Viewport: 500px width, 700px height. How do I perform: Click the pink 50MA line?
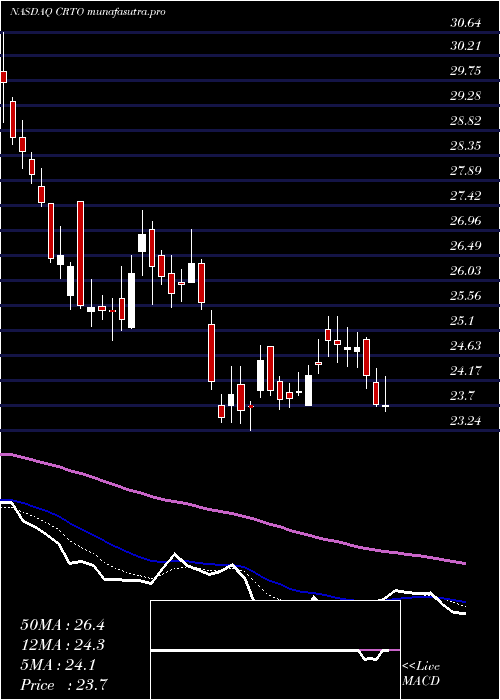tap(232, 512)
